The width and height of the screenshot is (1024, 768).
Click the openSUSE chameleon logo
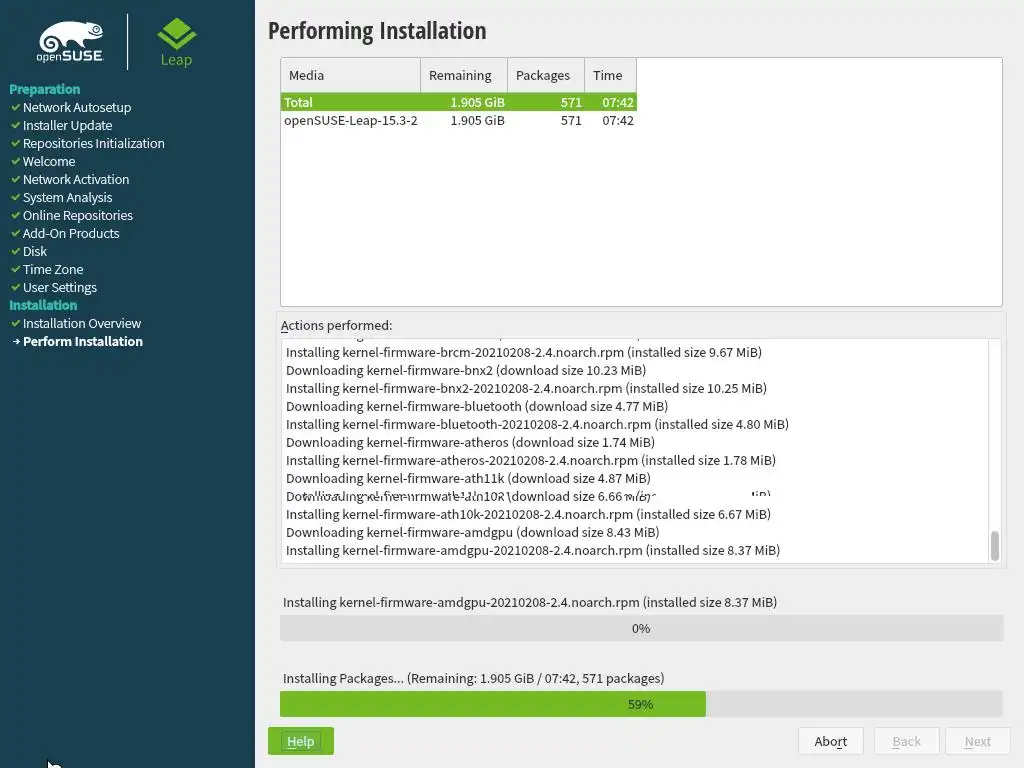(71, 42)
